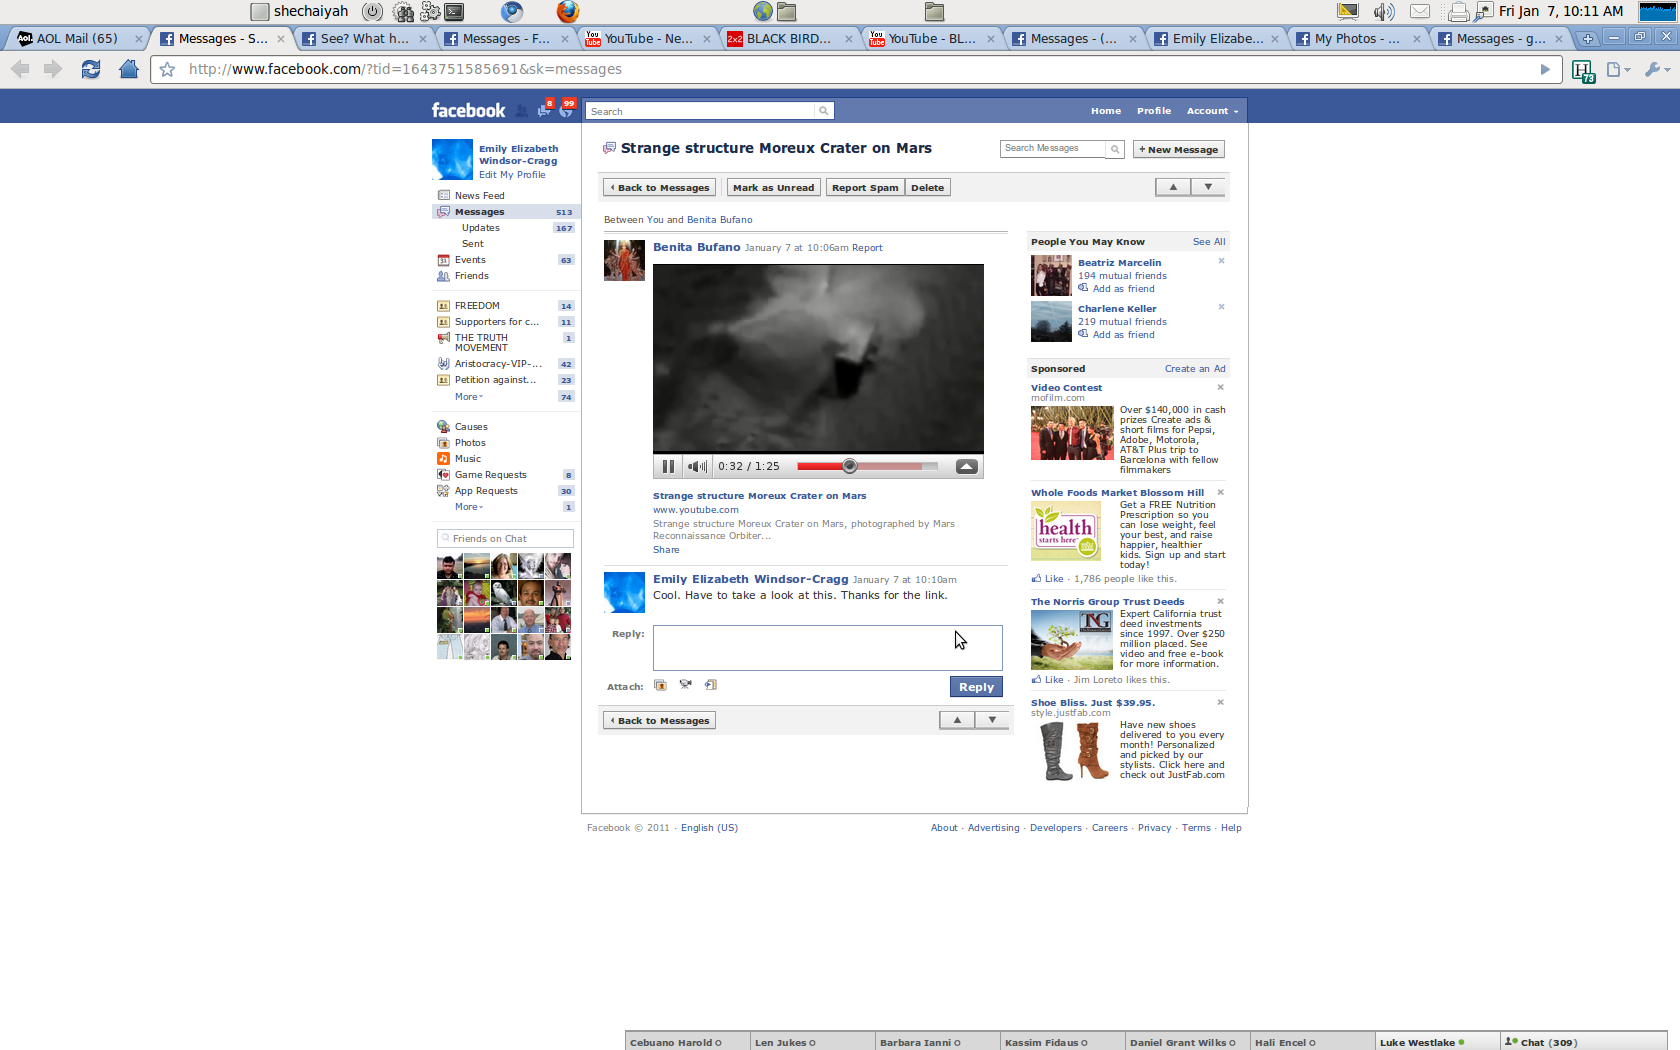Mute the video with the speaker icon
Screen dimensions: 1680x1050
click(697, 466)
